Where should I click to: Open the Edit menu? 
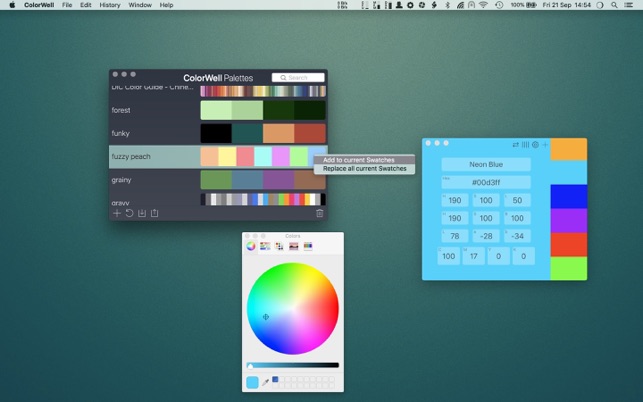(x=86, y=5)
